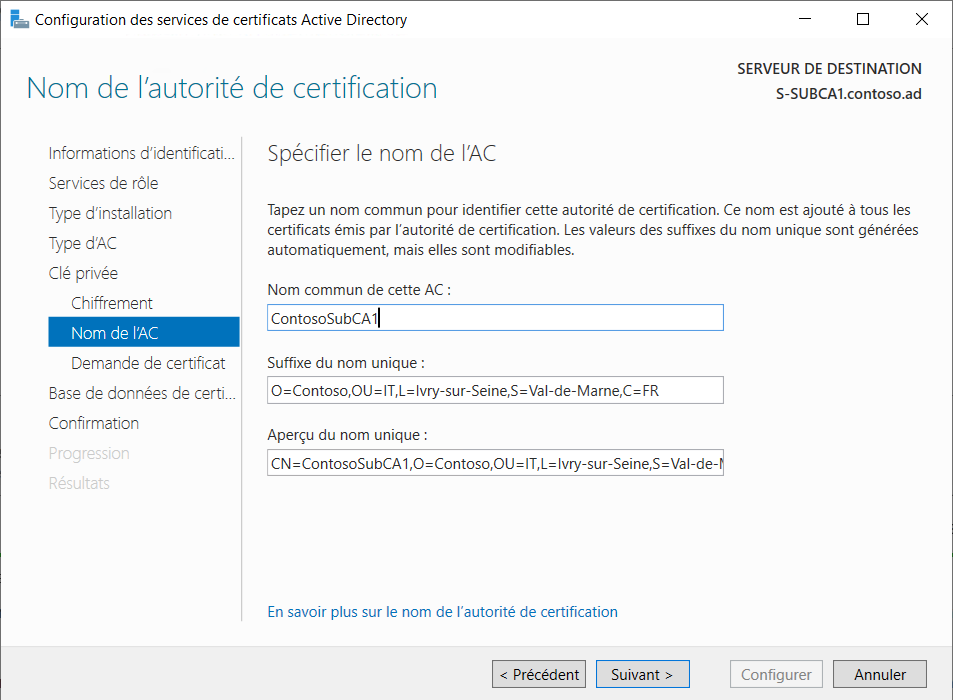Go to the Type d'installation step

110,213
